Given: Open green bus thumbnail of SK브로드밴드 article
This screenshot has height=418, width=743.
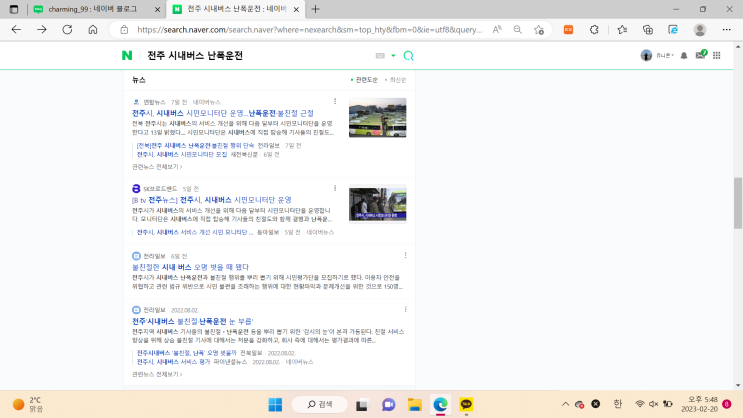Looking at the screenshot, I should pos(378,204).
